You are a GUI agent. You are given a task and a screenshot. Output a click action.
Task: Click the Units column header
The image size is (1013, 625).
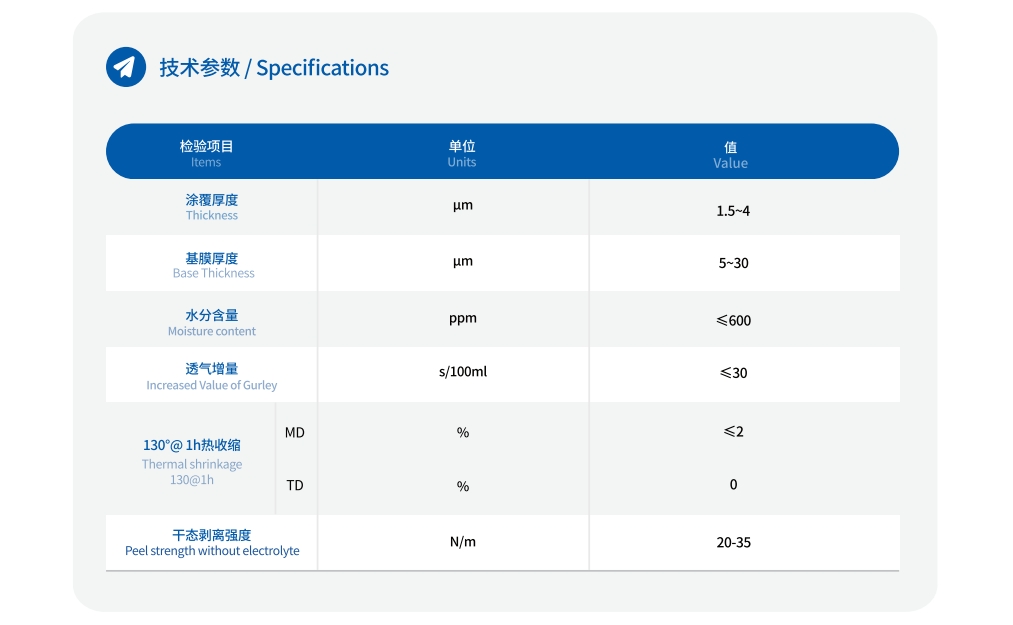point(462,153)
